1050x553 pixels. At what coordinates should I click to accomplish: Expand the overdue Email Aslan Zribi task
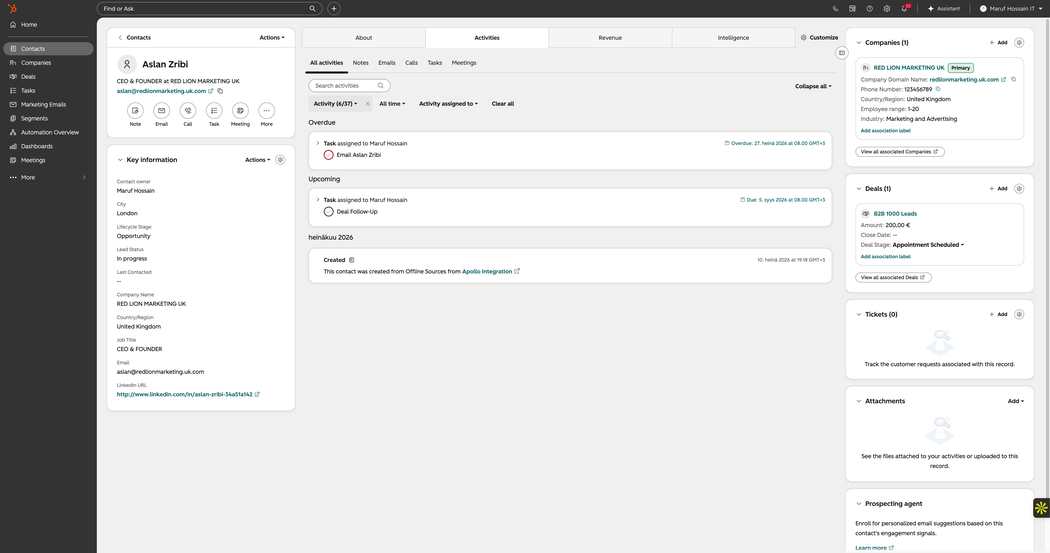point(317,143)
